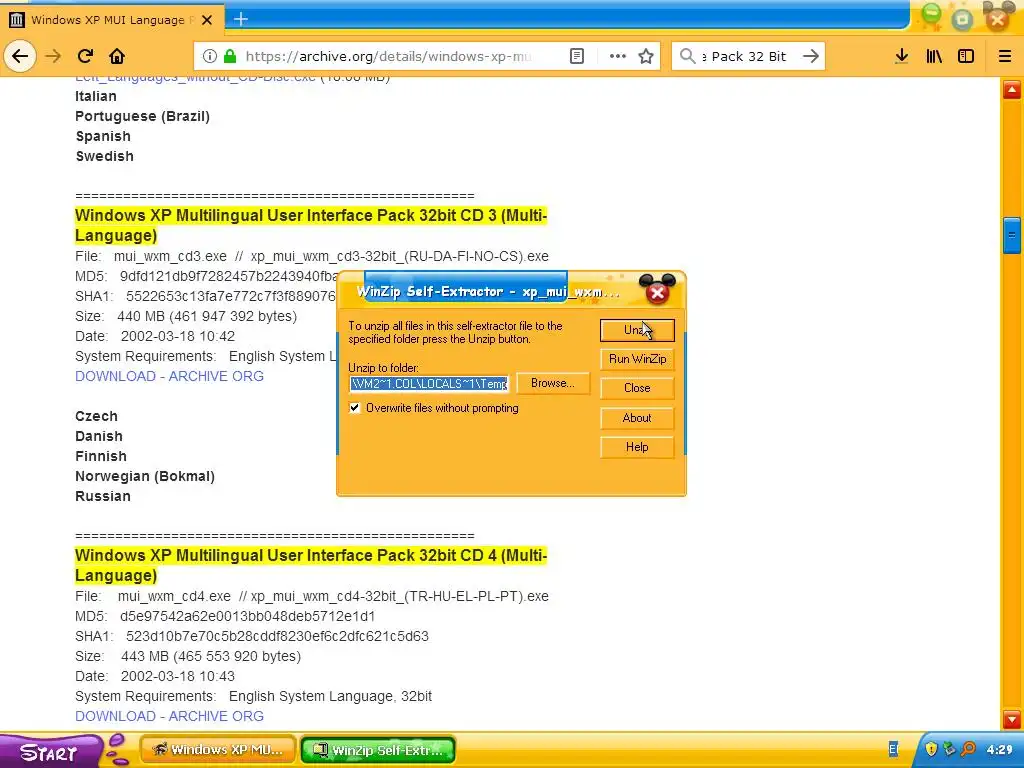Submit the search with arrow button
Screen dimensions: 1024x768
pos(810,56)
